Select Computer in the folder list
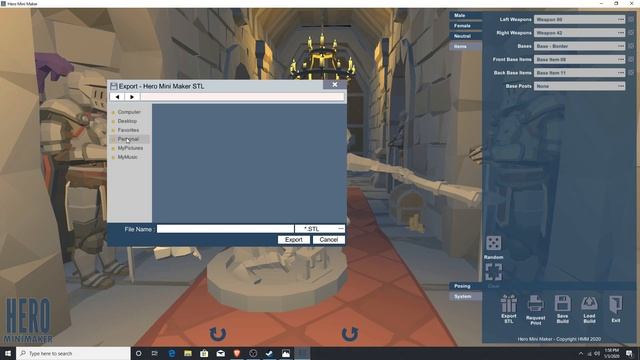Screen dimensions: 640x360 129,112
